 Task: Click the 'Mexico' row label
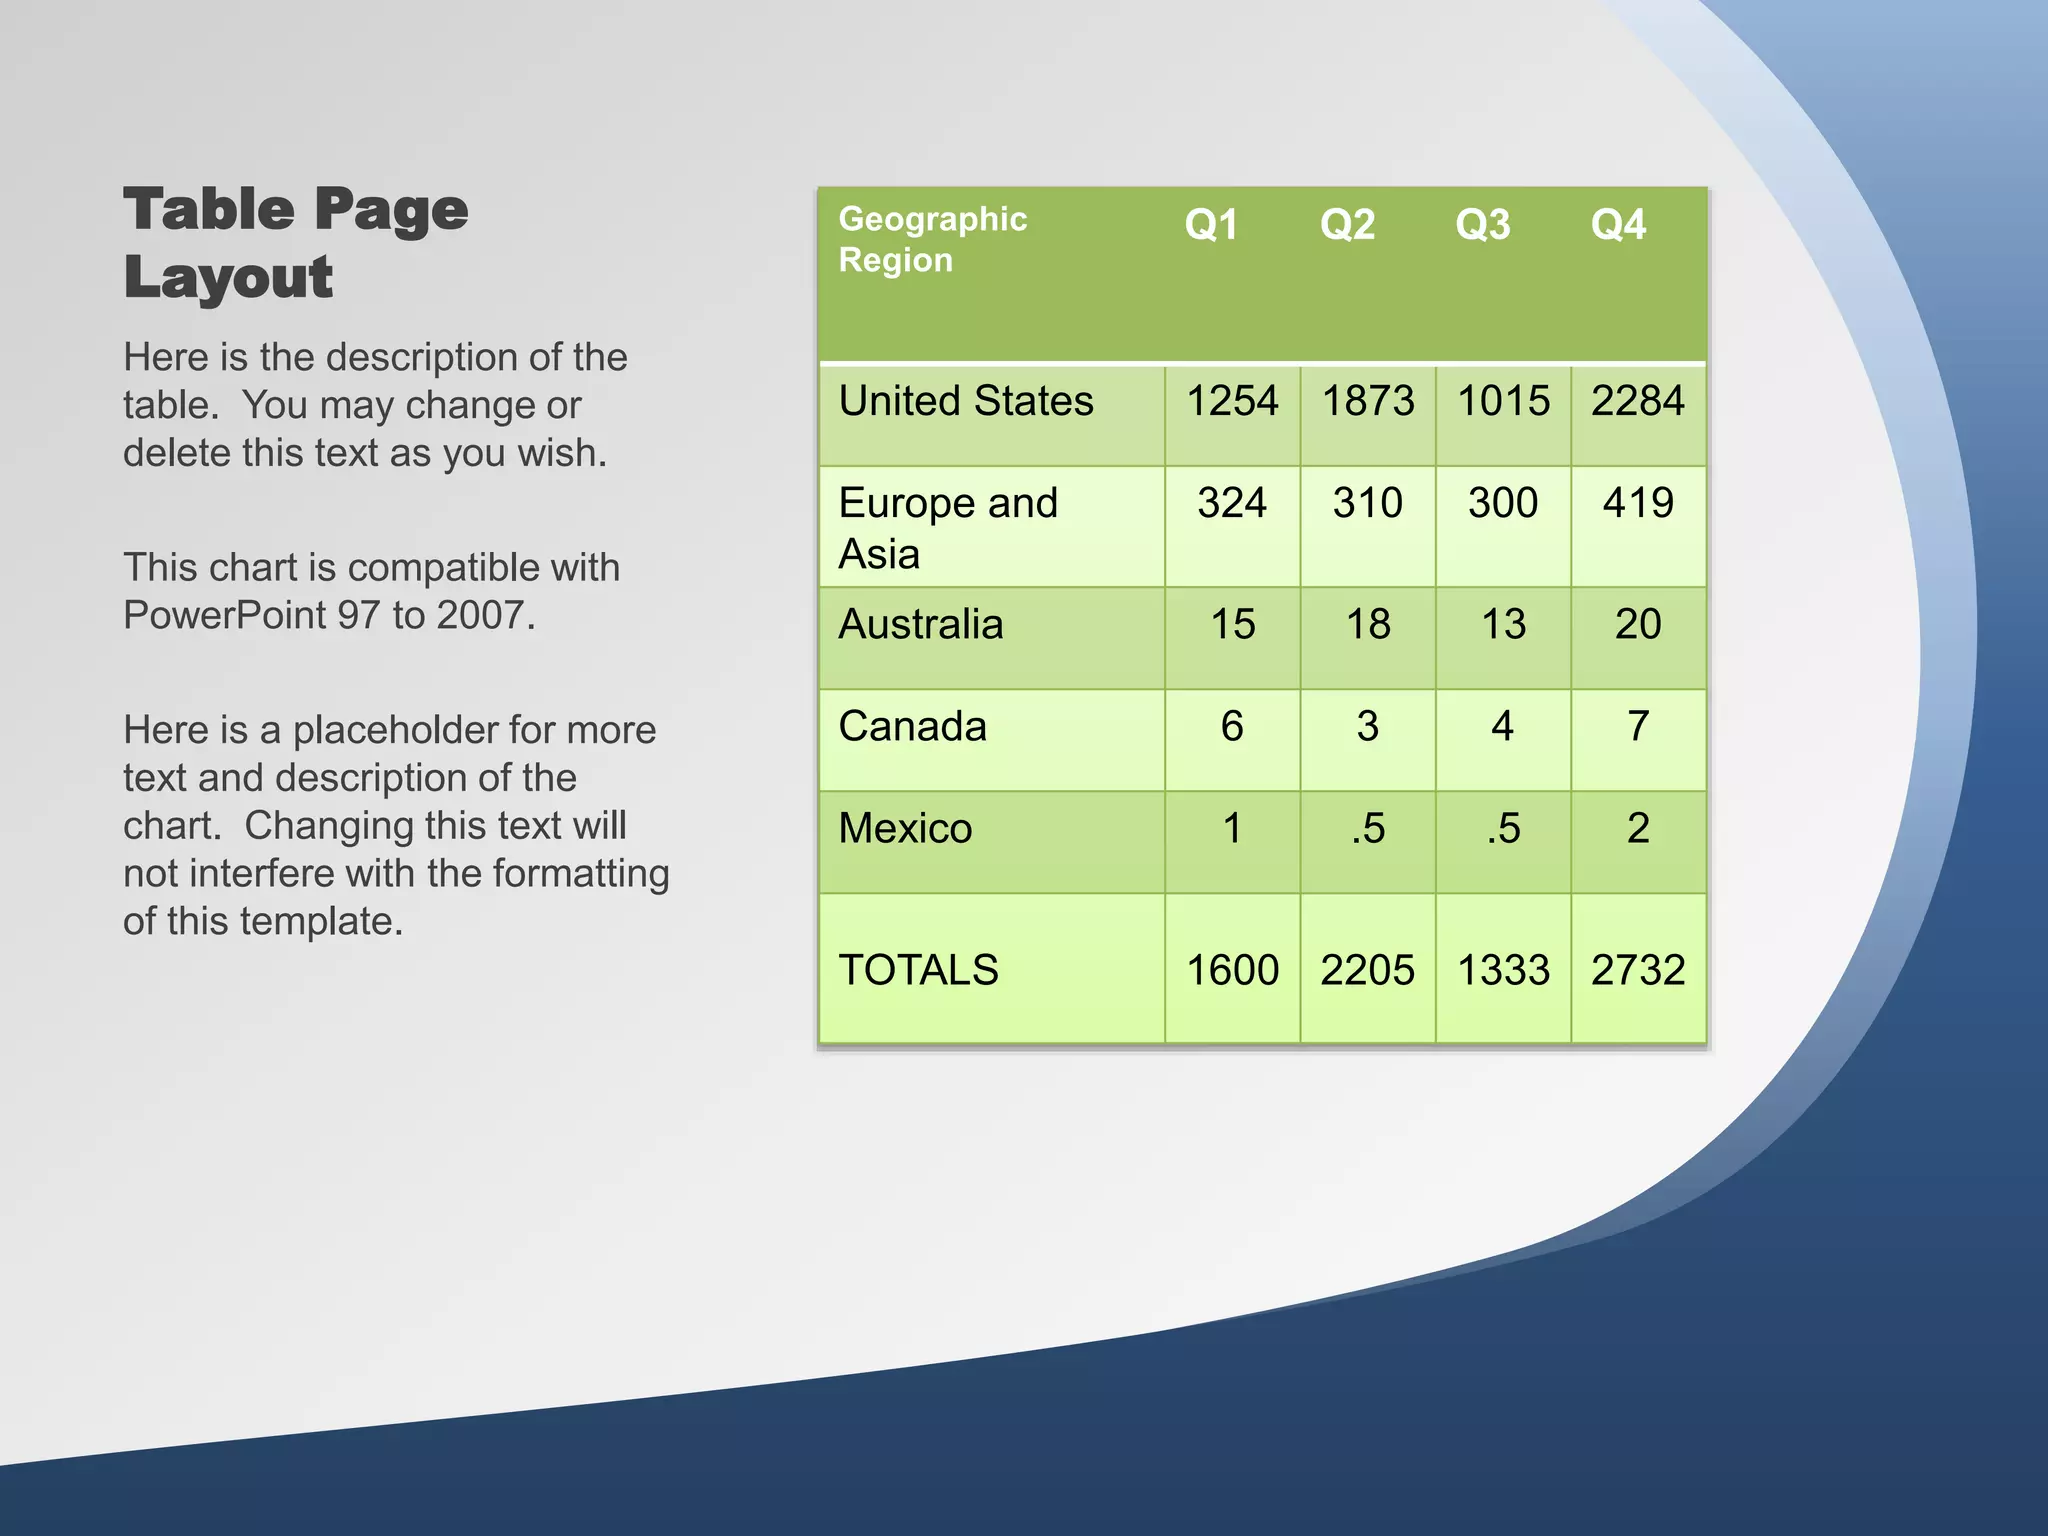(x=905, y=828)
